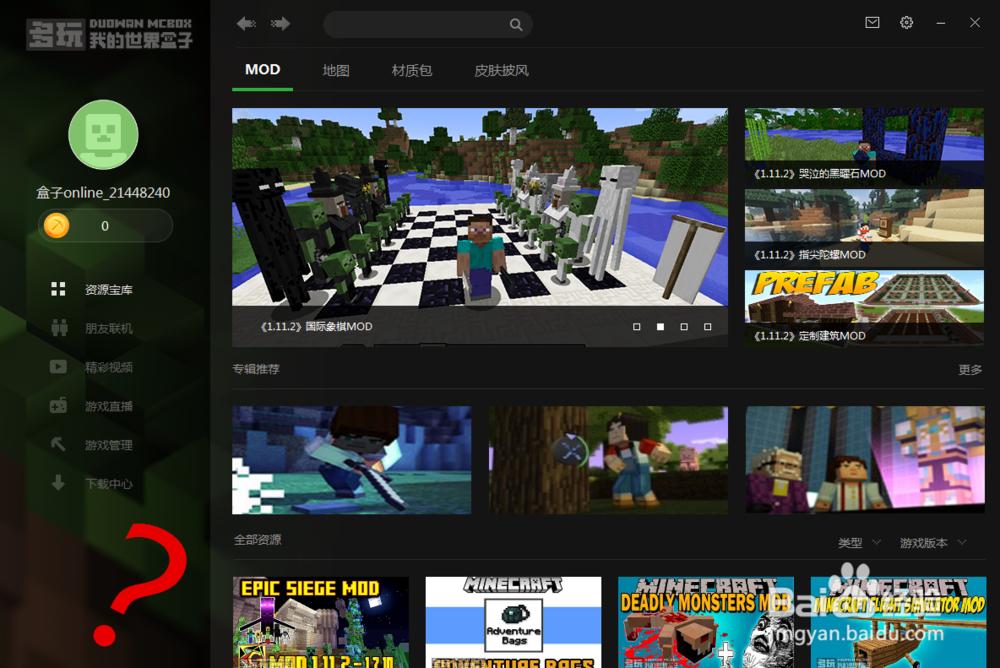Click the 全部资源 section heading
This screenshot has width=1000, height=668.
pos(258,540)
